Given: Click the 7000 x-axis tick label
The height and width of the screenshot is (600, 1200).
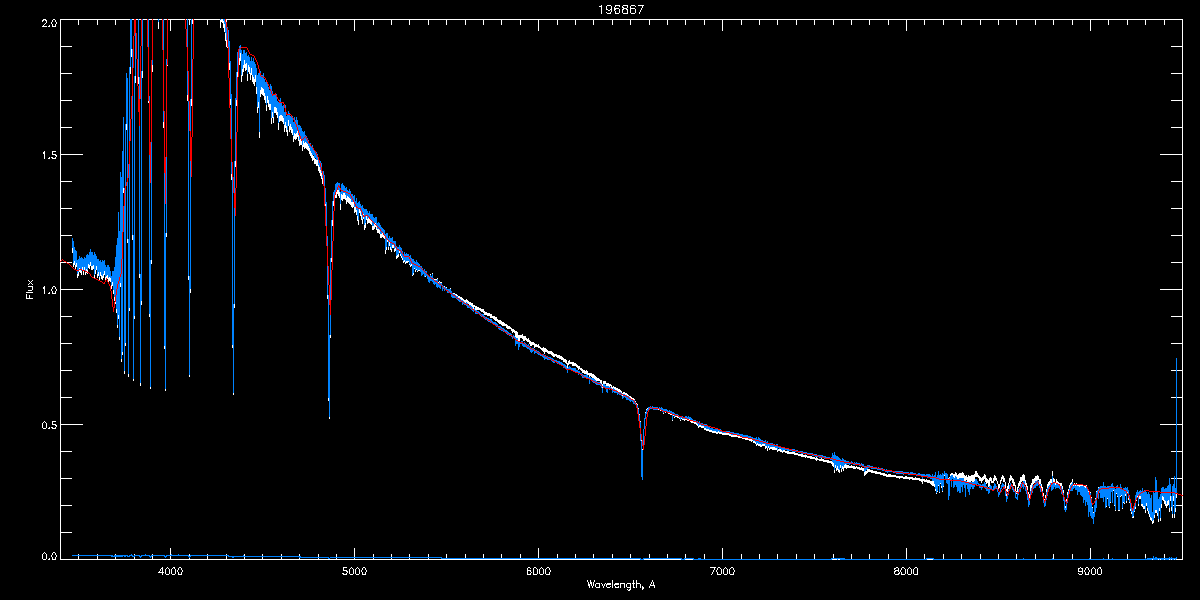Looking at the screenshot, I should [x=722, y=571].
